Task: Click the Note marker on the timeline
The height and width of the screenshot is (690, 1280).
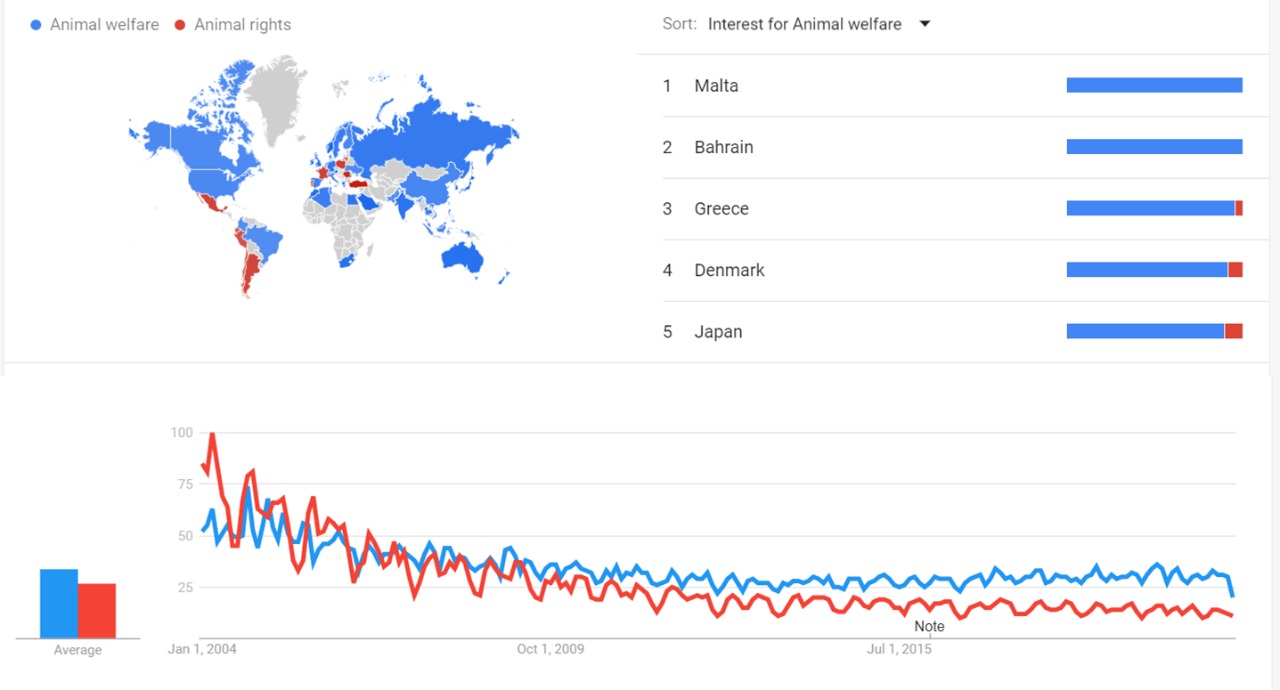Action: coord(929,626)
